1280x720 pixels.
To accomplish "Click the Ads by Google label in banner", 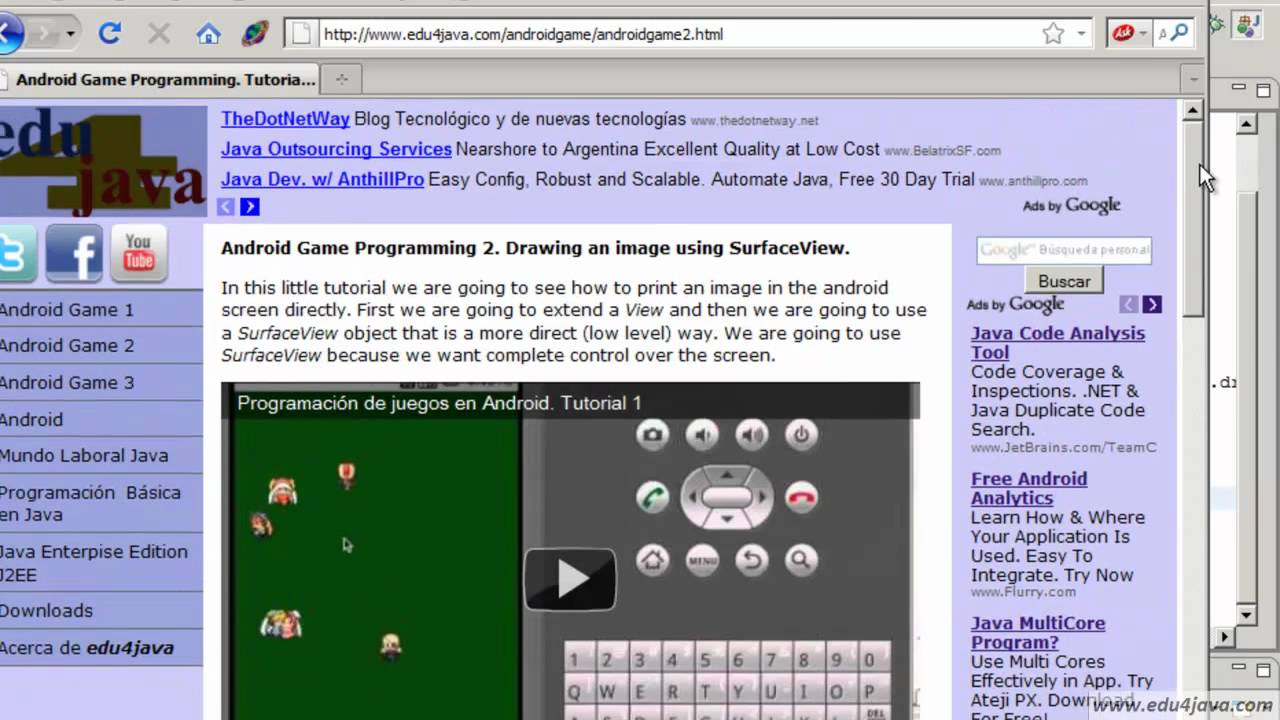I will click(1071, 206).
